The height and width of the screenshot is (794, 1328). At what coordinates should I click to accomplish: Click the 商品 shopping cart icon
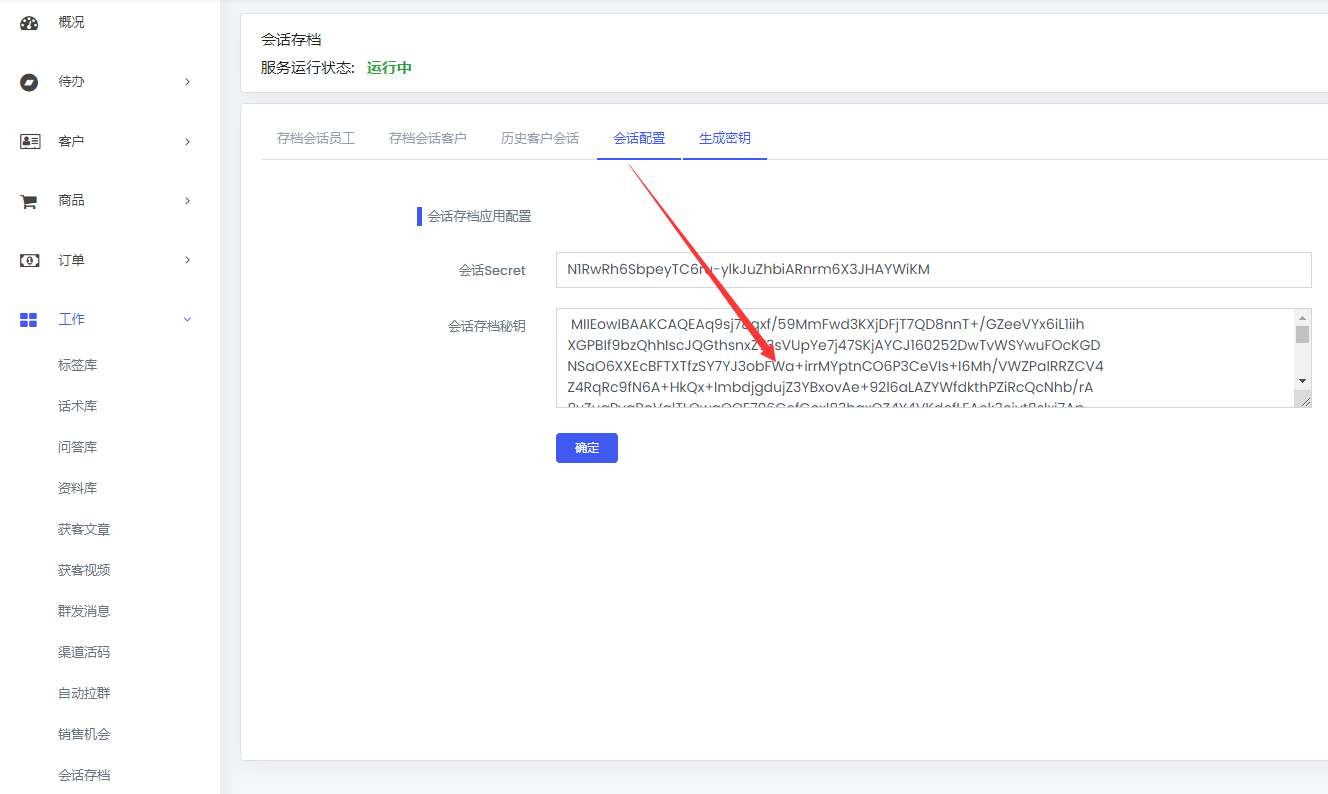pyautogui.click(x=29, y=201)
